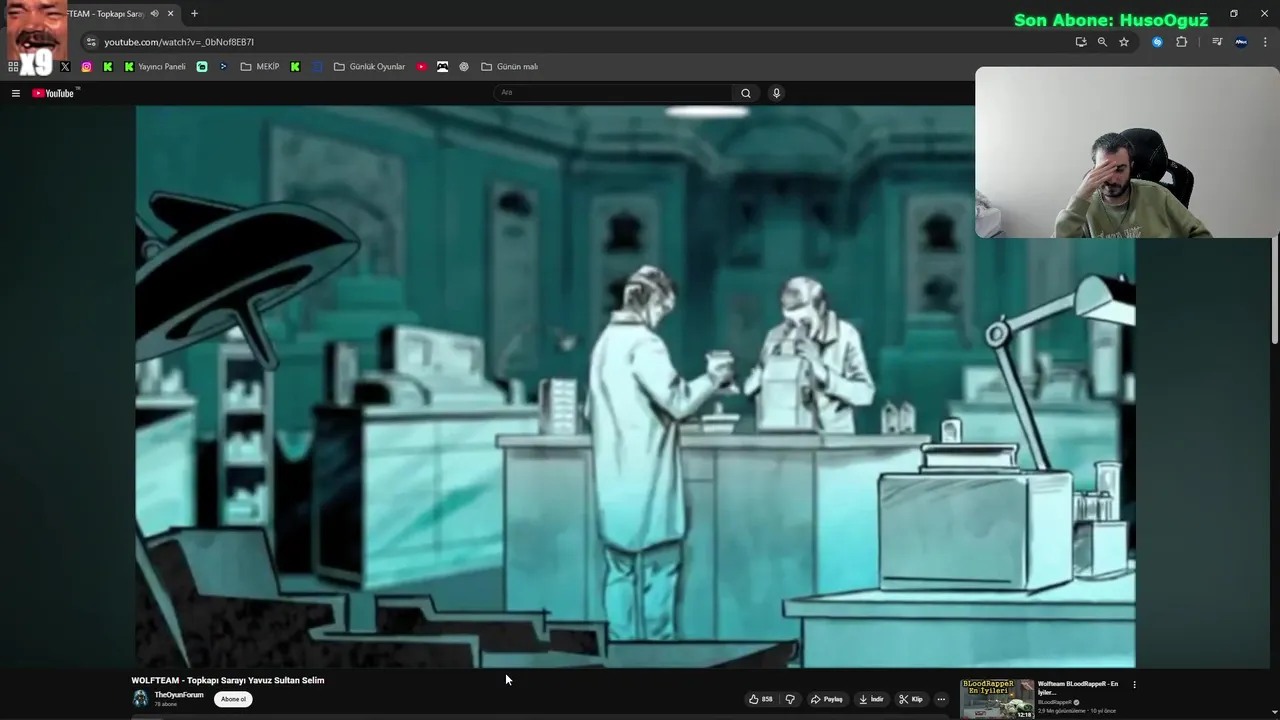Click the address bar URL
1280x720 pixels.
click(179, 42)
